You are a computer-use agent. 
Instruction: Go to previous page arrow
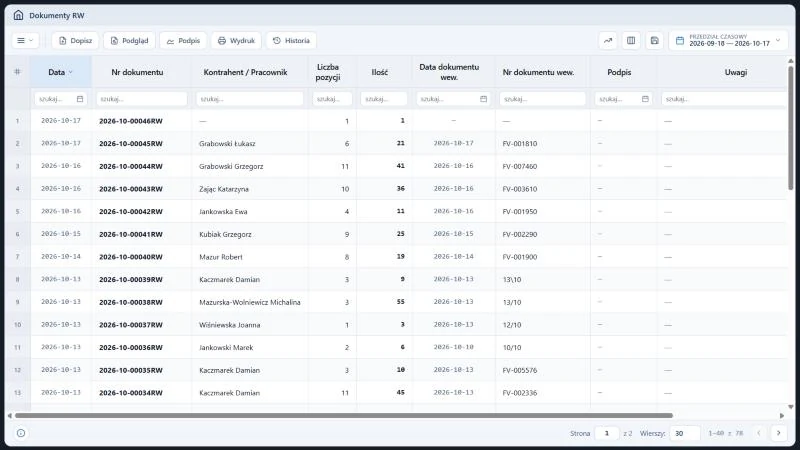coord(759,433)
